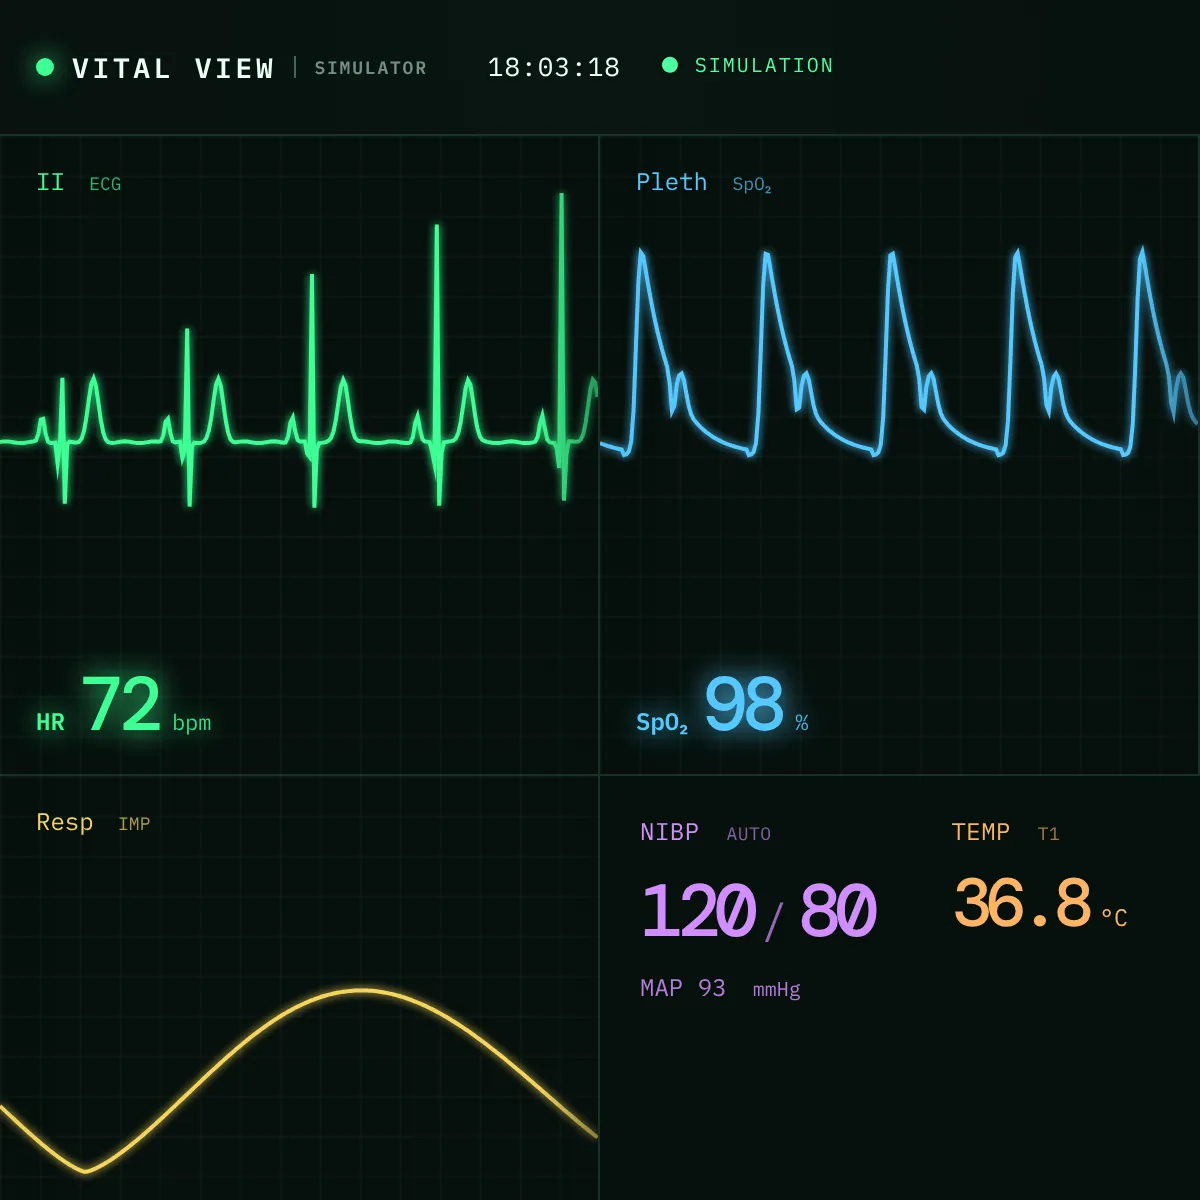Click the Pleth waveform label
Image resolution: width=1200 pixels, height=1200 pixels.
tap(672, 182)
